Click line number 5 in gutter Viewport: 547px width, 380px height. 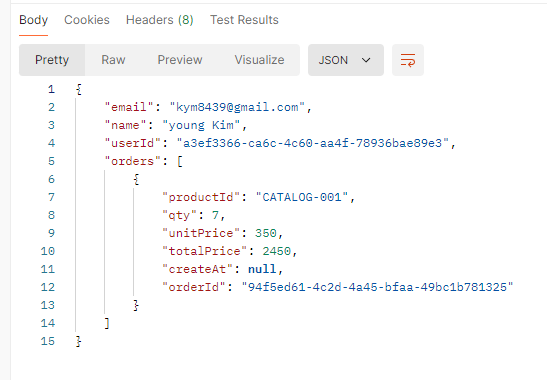coord(51,161)
